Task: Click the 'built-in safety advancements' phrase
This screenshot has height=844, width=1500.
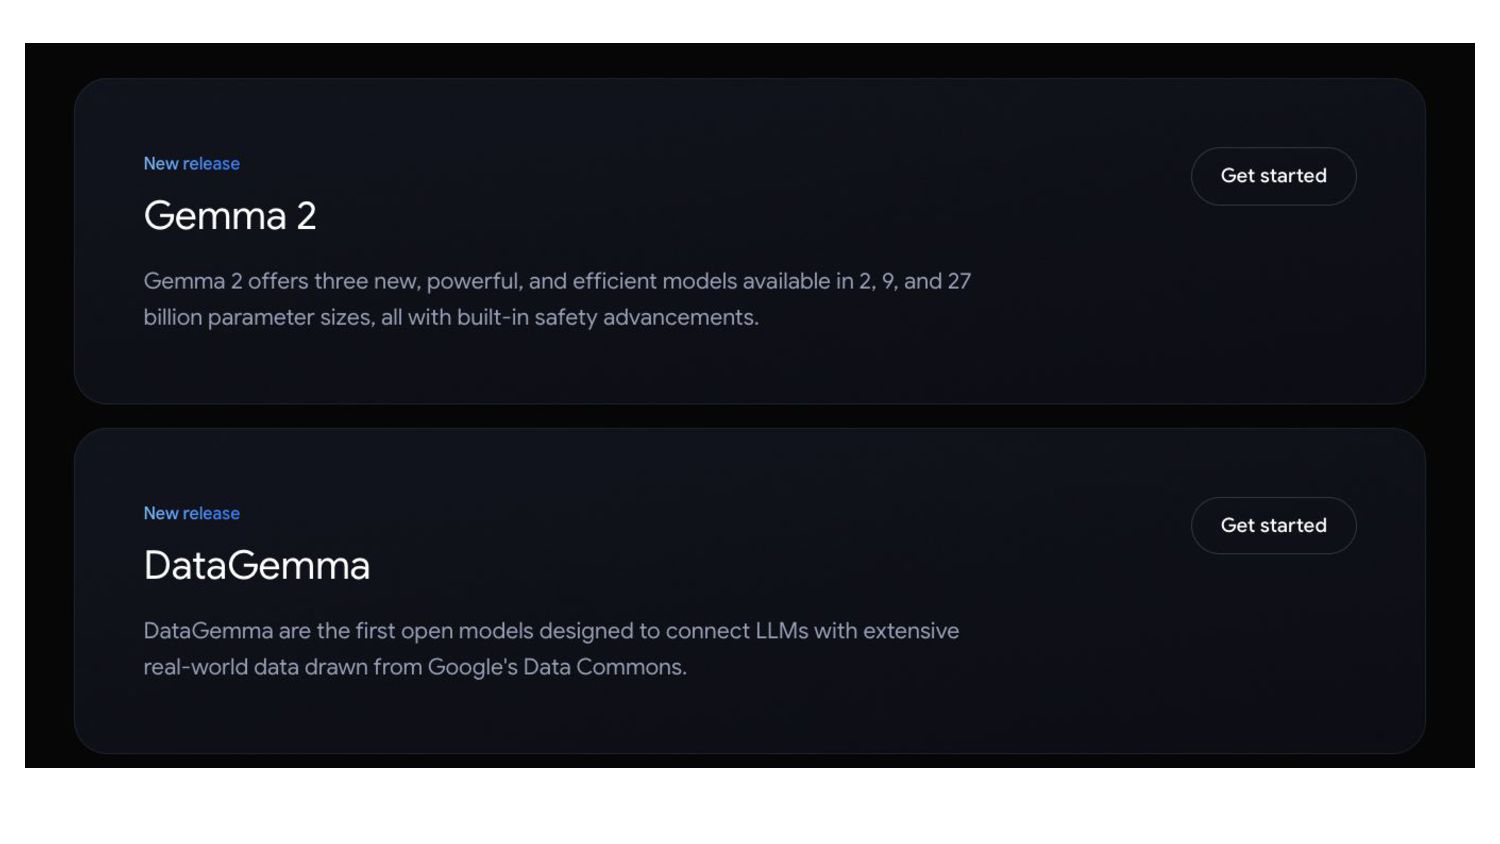Action: (607, 317)
